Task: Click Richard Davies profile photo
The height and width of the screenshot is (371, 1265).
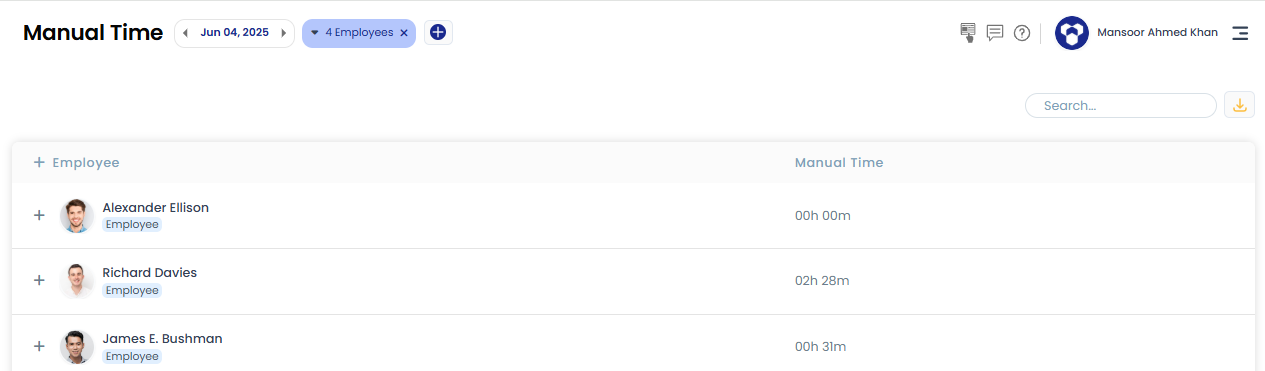Action: [x=77, y=281]
